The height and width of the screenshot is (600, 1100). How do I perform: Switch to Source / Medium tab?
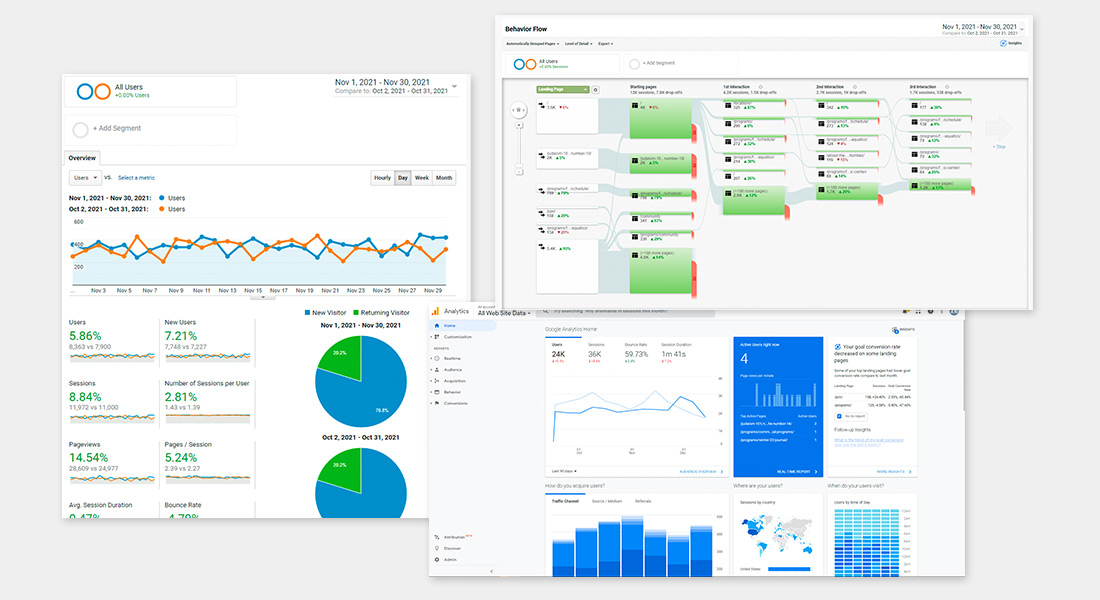point(606,500)
